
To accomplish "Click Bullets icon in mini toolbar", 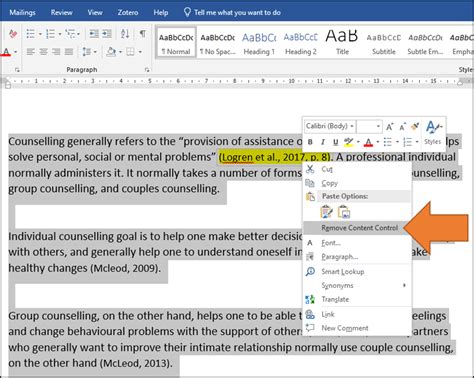I will (387, 142).
